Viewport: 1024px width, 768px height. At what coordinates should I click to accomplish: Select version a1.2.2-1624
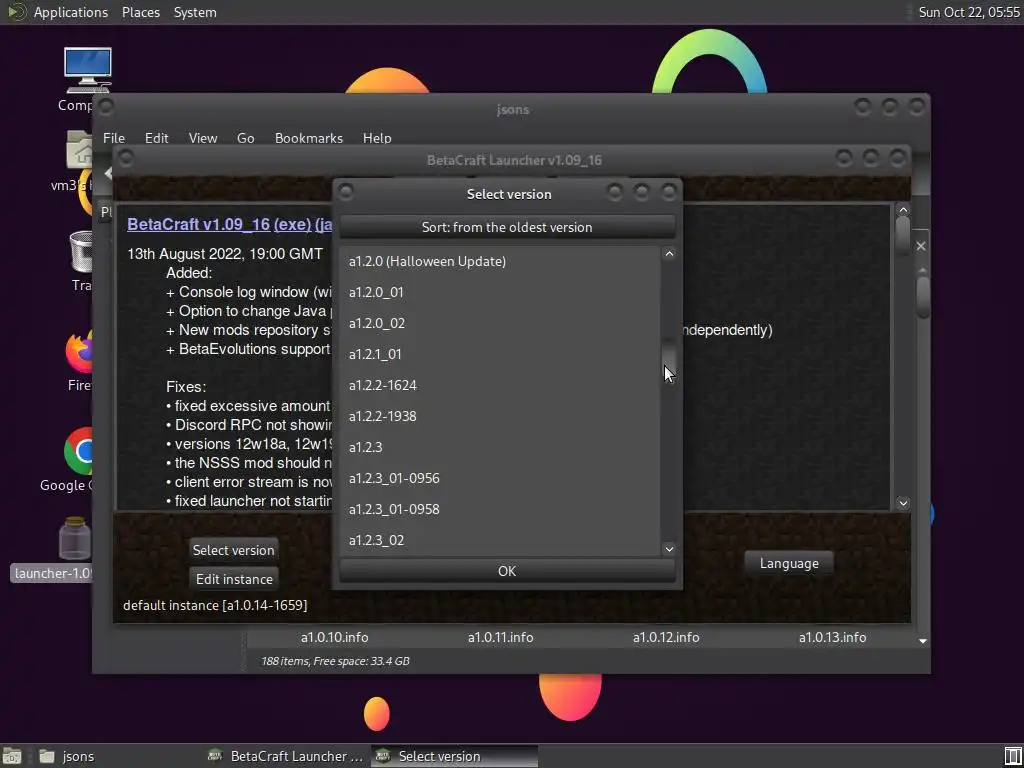click(500, 385)
